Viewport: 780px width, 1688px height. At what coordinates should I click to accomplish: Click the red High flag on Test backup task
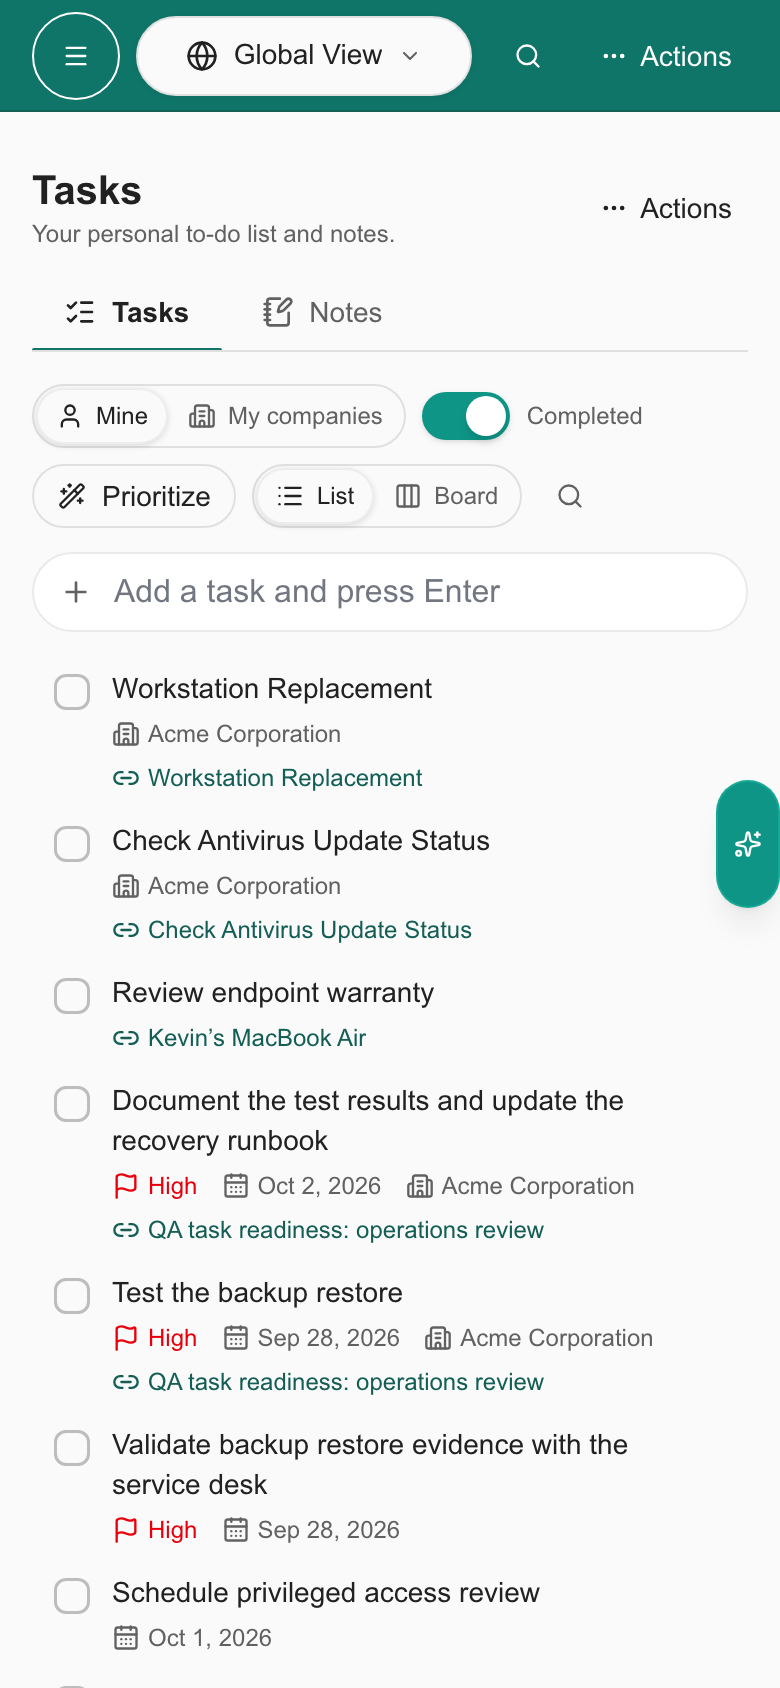[155, 1338]
